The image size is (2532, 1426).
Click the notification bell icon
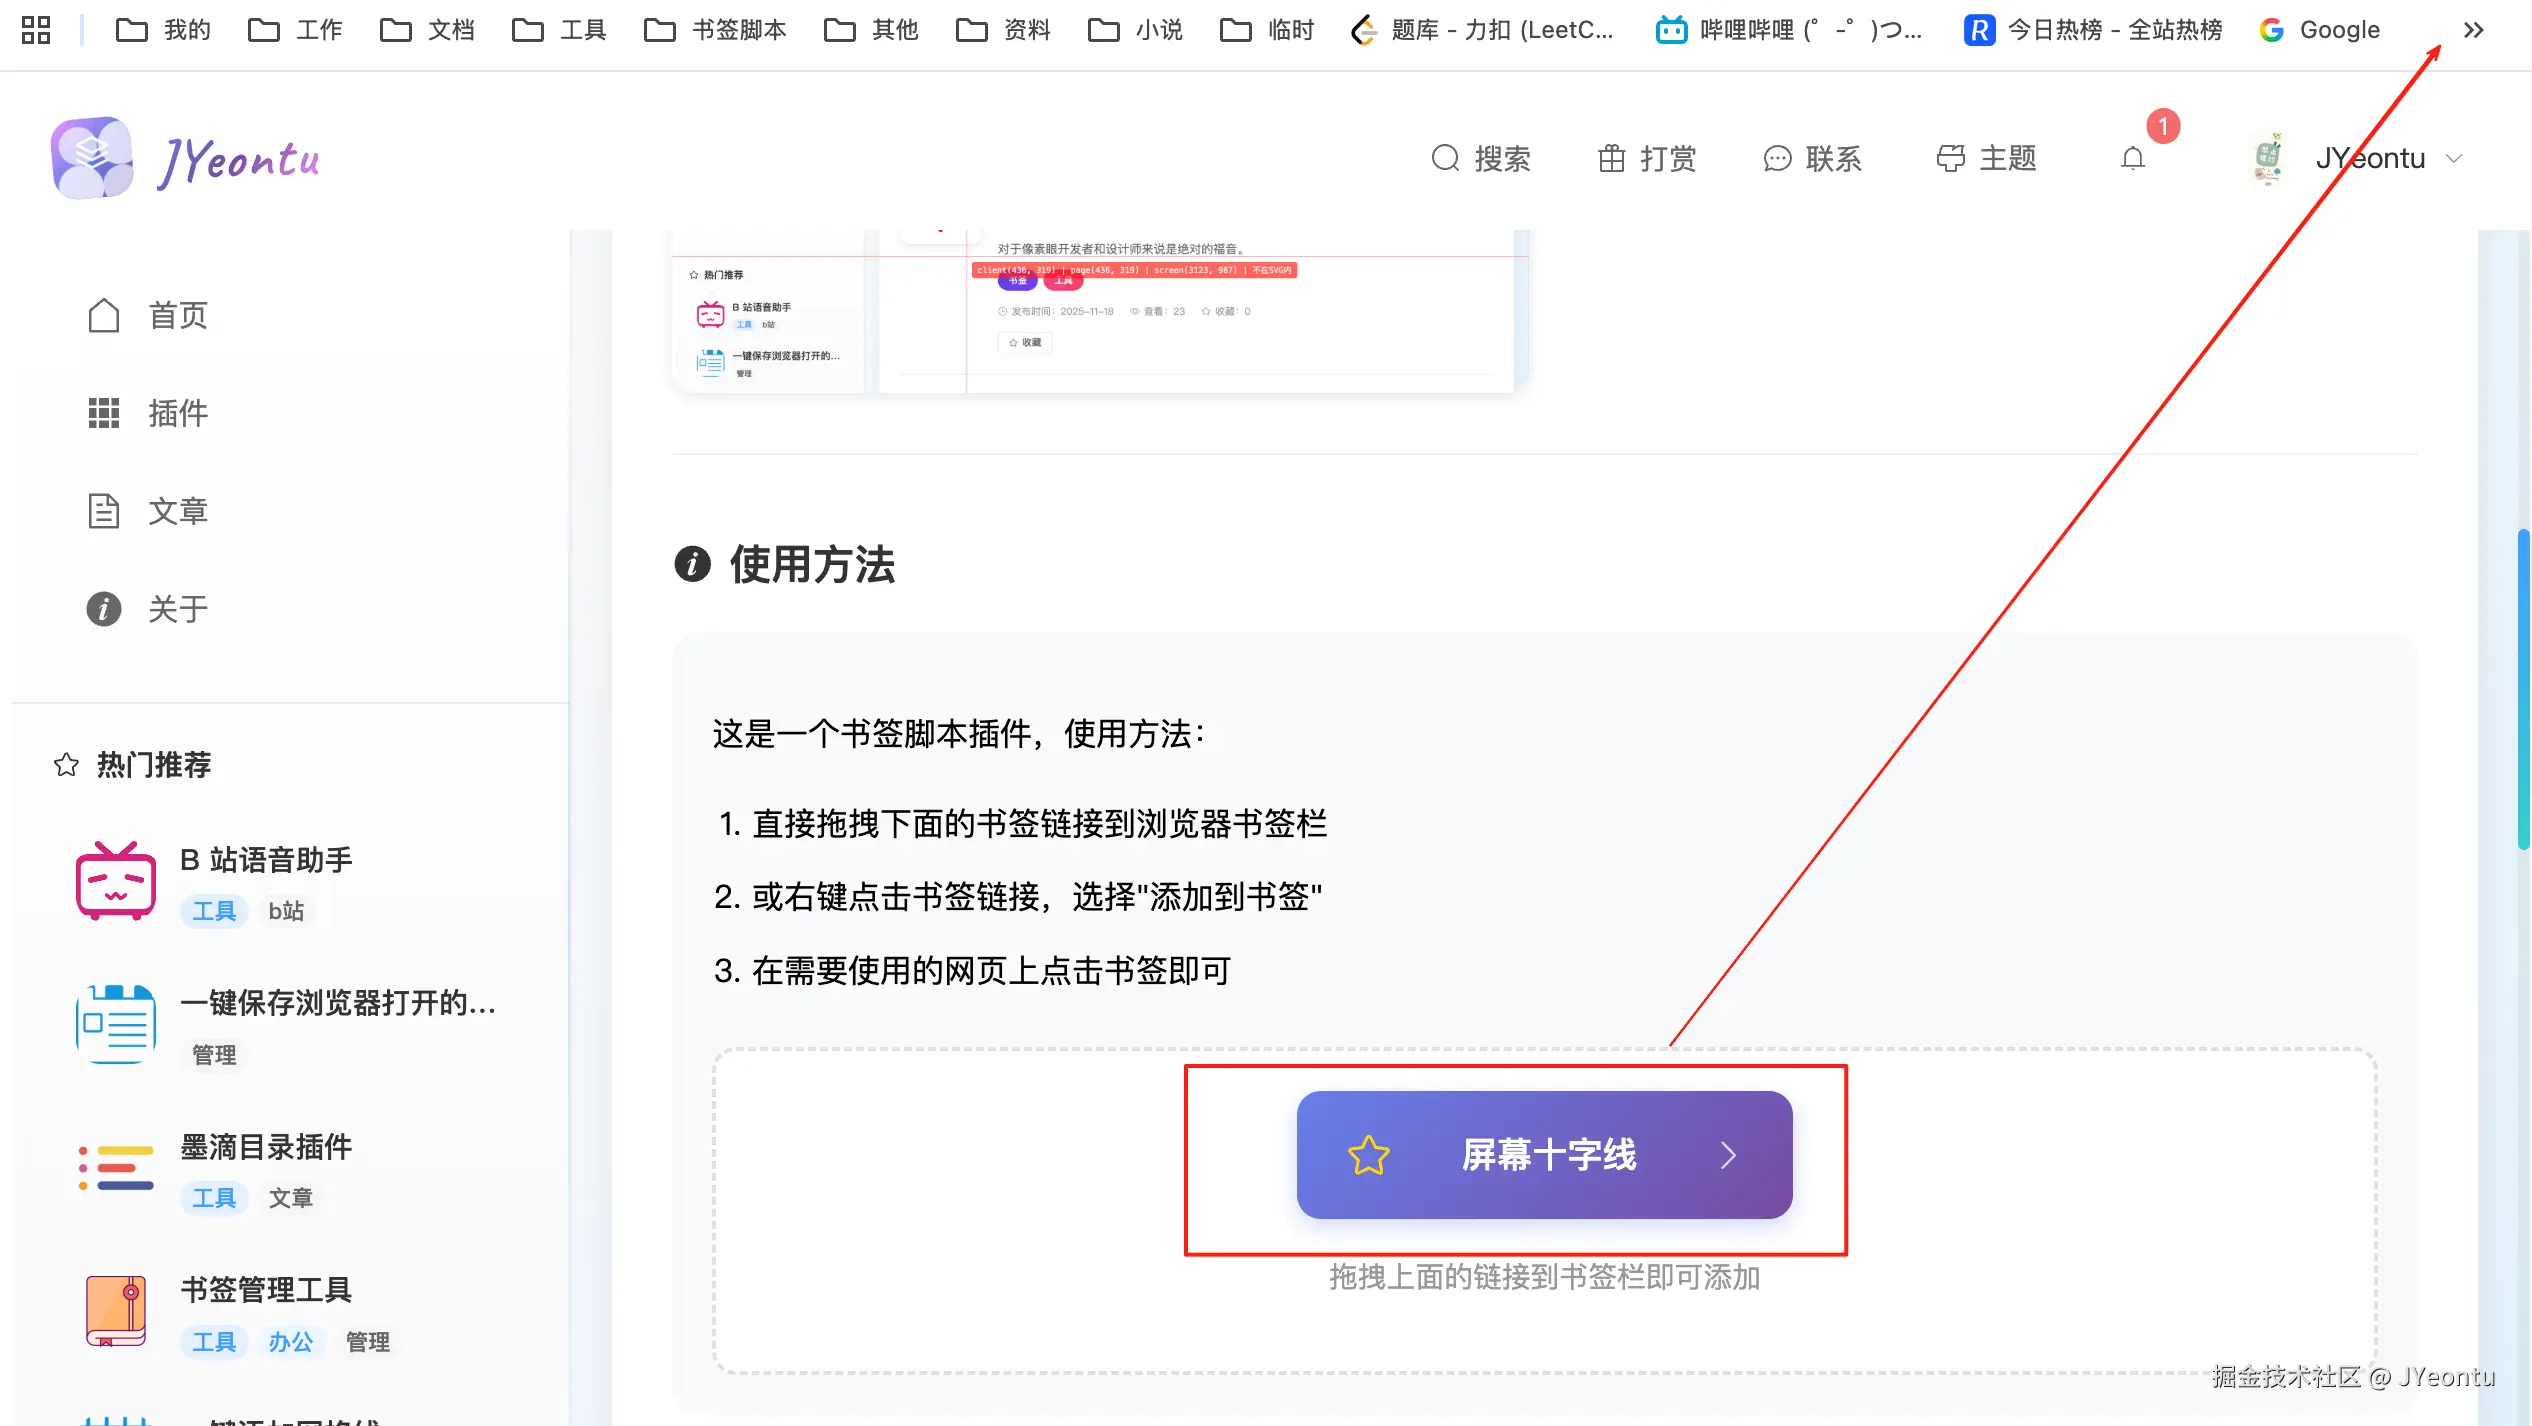[x=2132, y=159]
